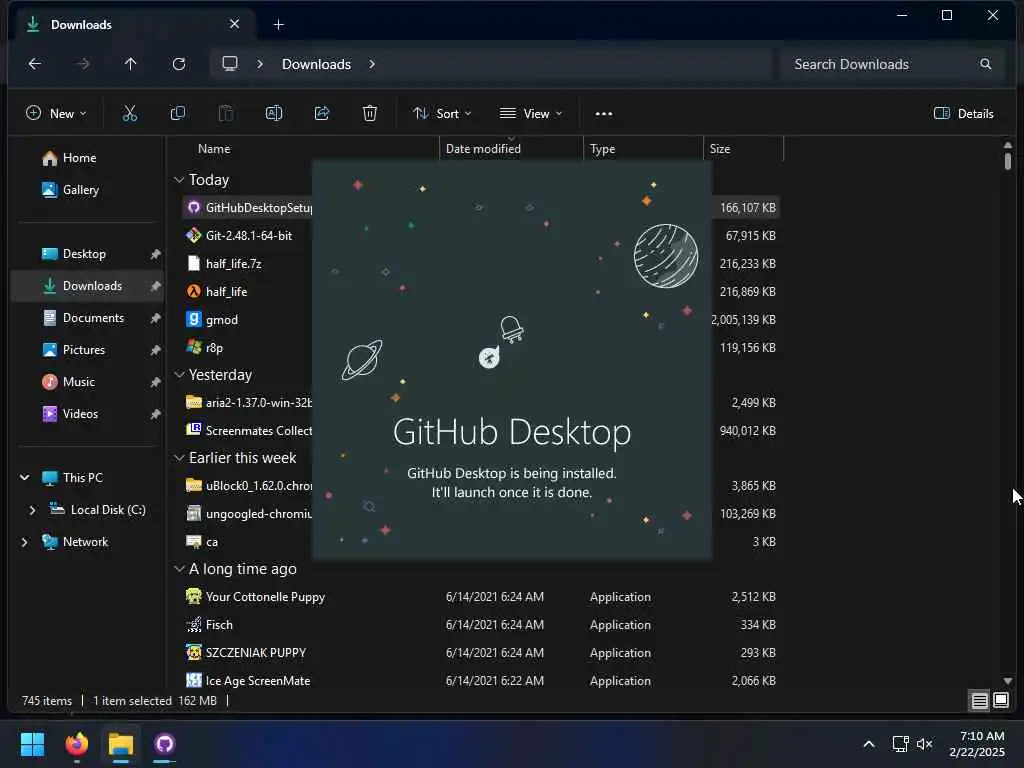Select the r8p file

tap(214, 348)
